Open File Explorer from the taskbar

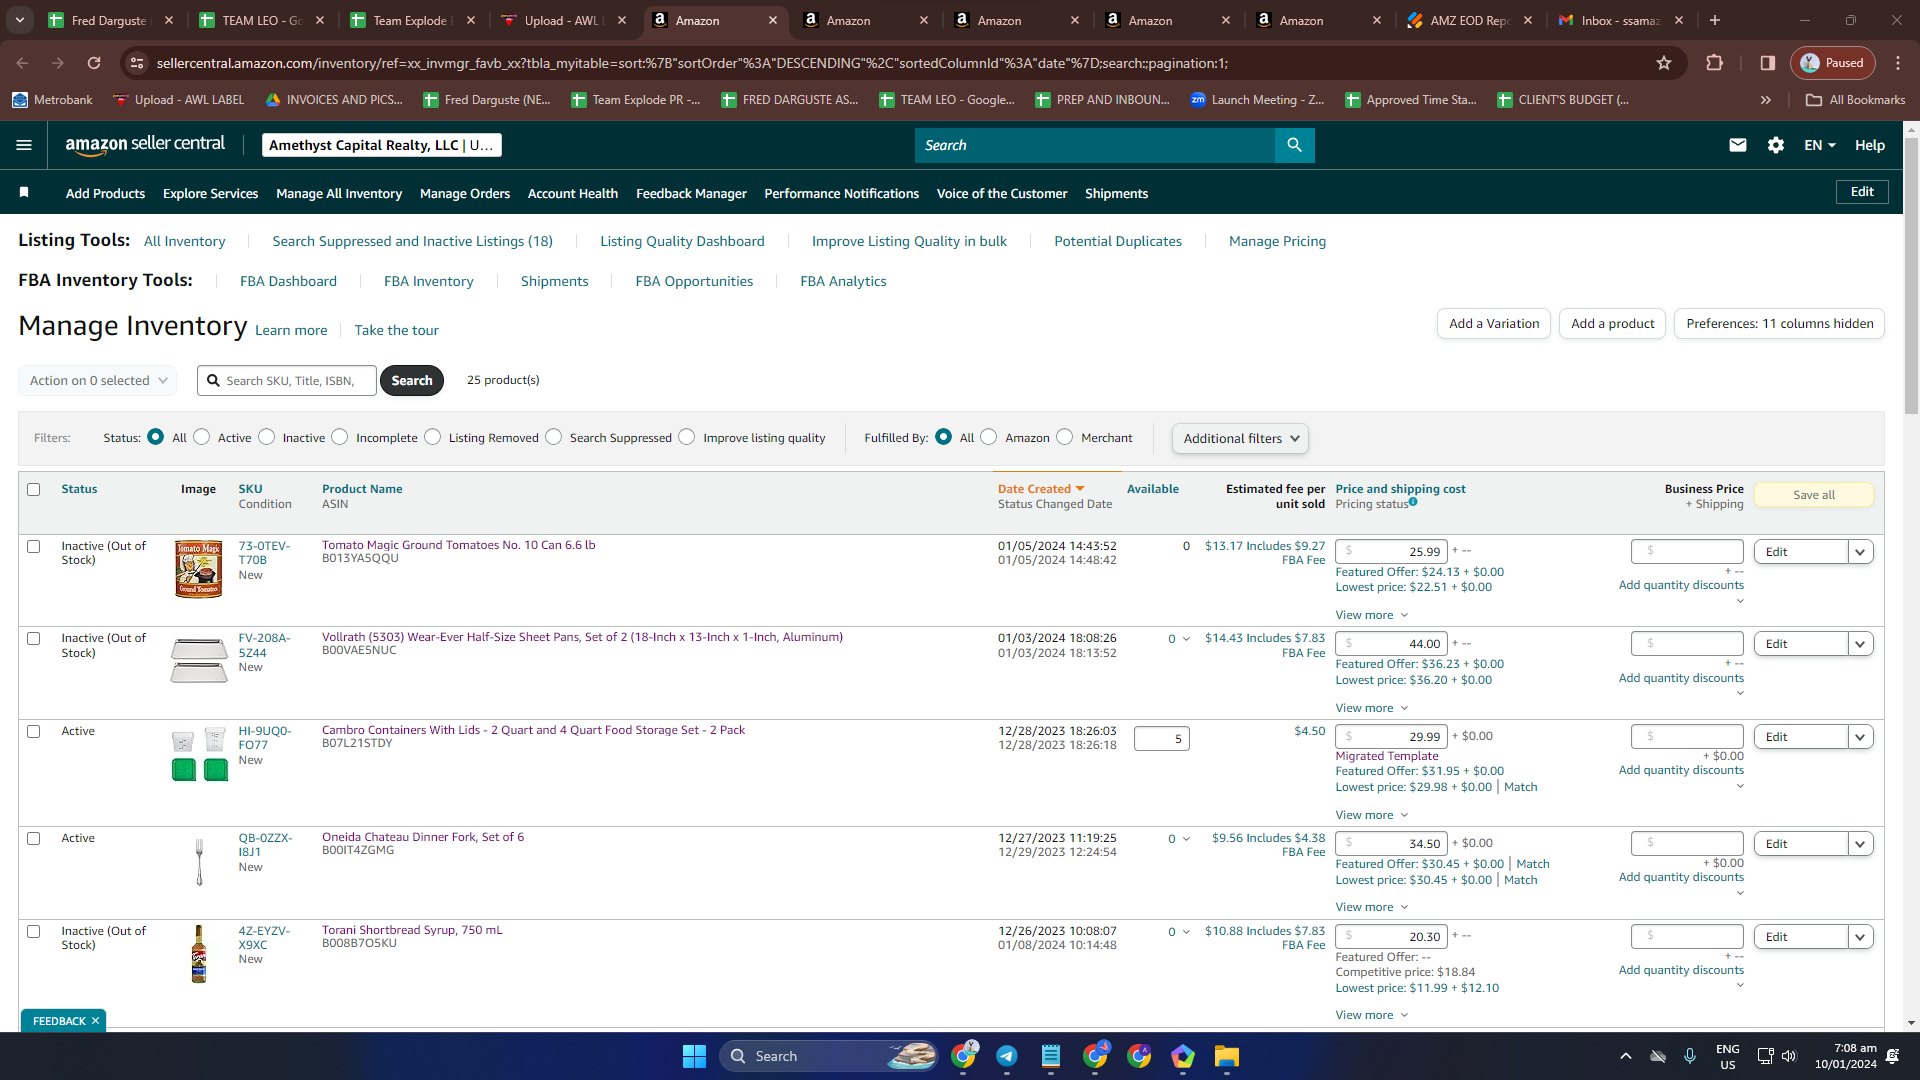(1227, 1056)
